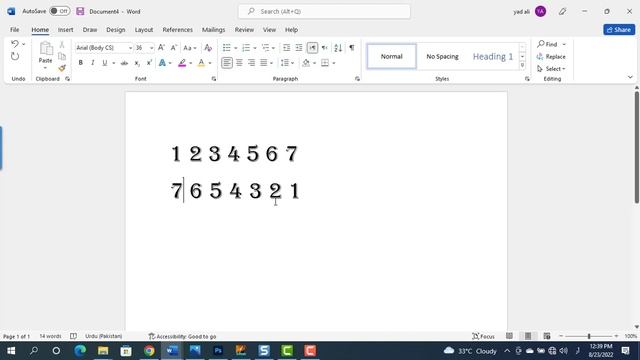Image resolution: width=640 pixels, height=360 pixels.
Task: Open line spacing dropdown
Action: (x=287, y=63)
